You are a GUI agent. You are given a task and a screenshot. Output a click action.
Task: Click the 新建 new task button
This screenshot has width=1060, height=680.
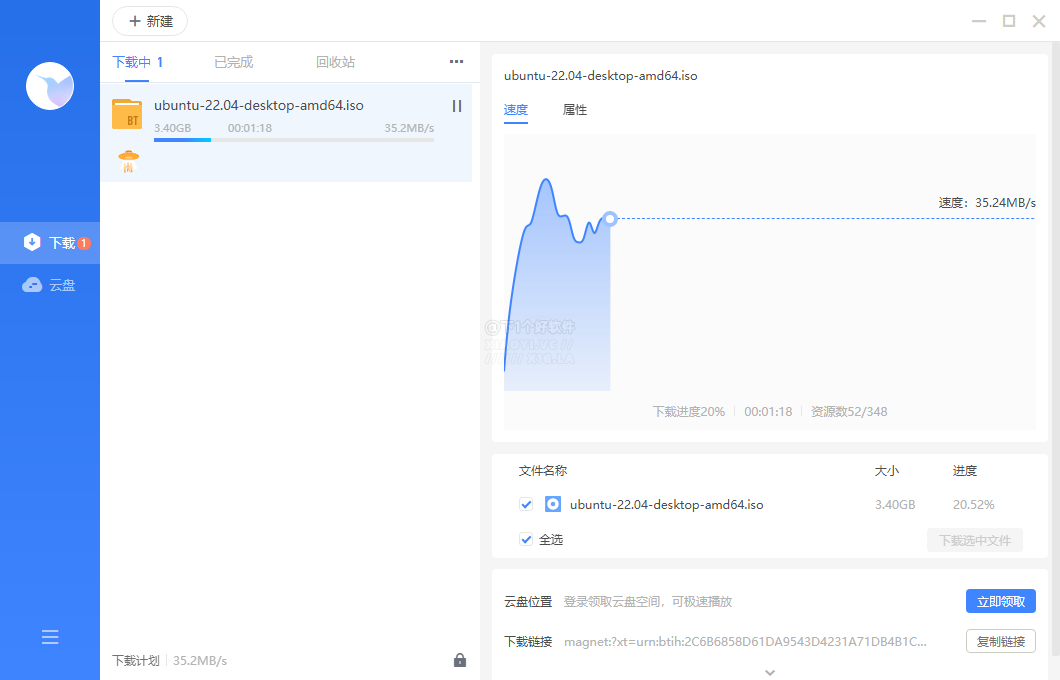[x=149, y=22]
